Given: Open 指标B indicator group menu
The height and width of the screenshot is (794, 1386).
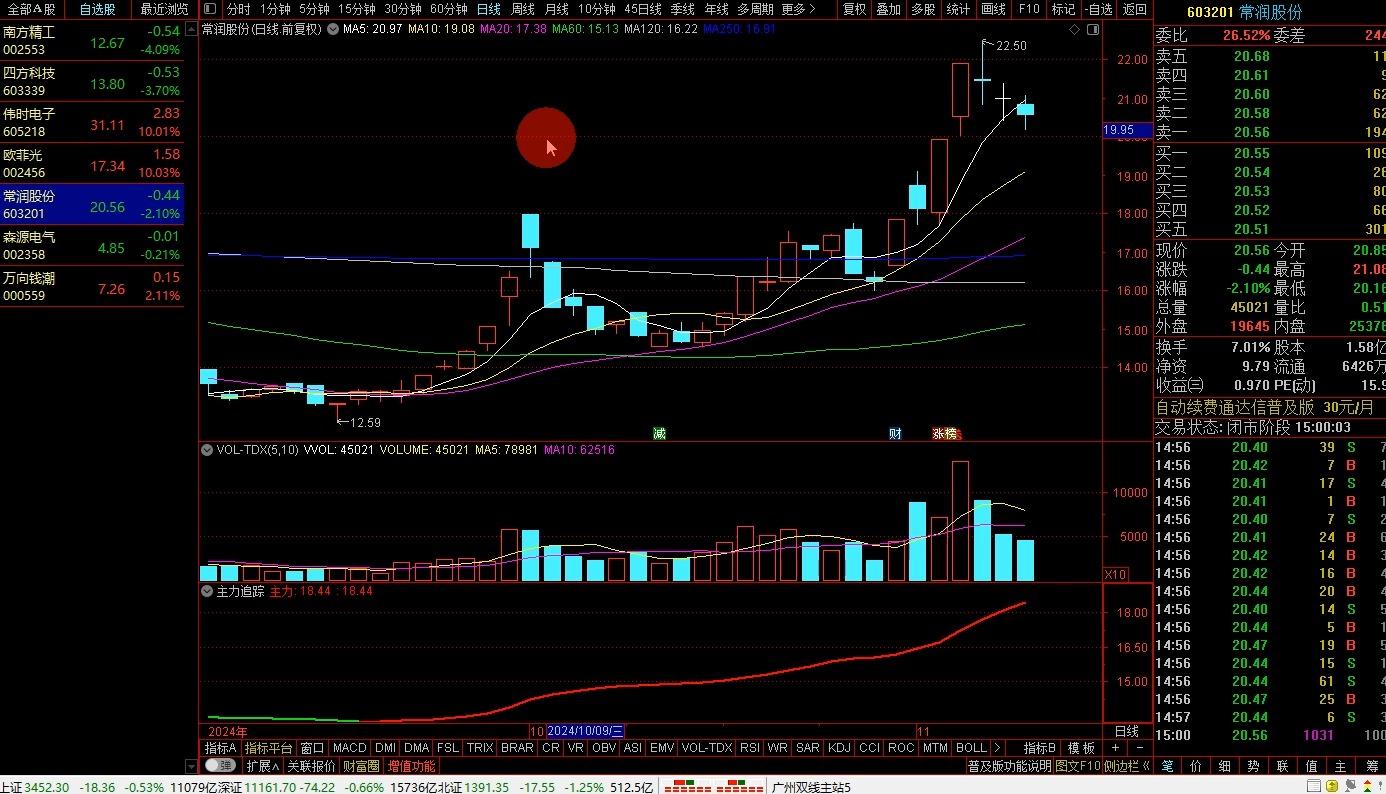Looking at the screenshot, I should point(1039,748).
